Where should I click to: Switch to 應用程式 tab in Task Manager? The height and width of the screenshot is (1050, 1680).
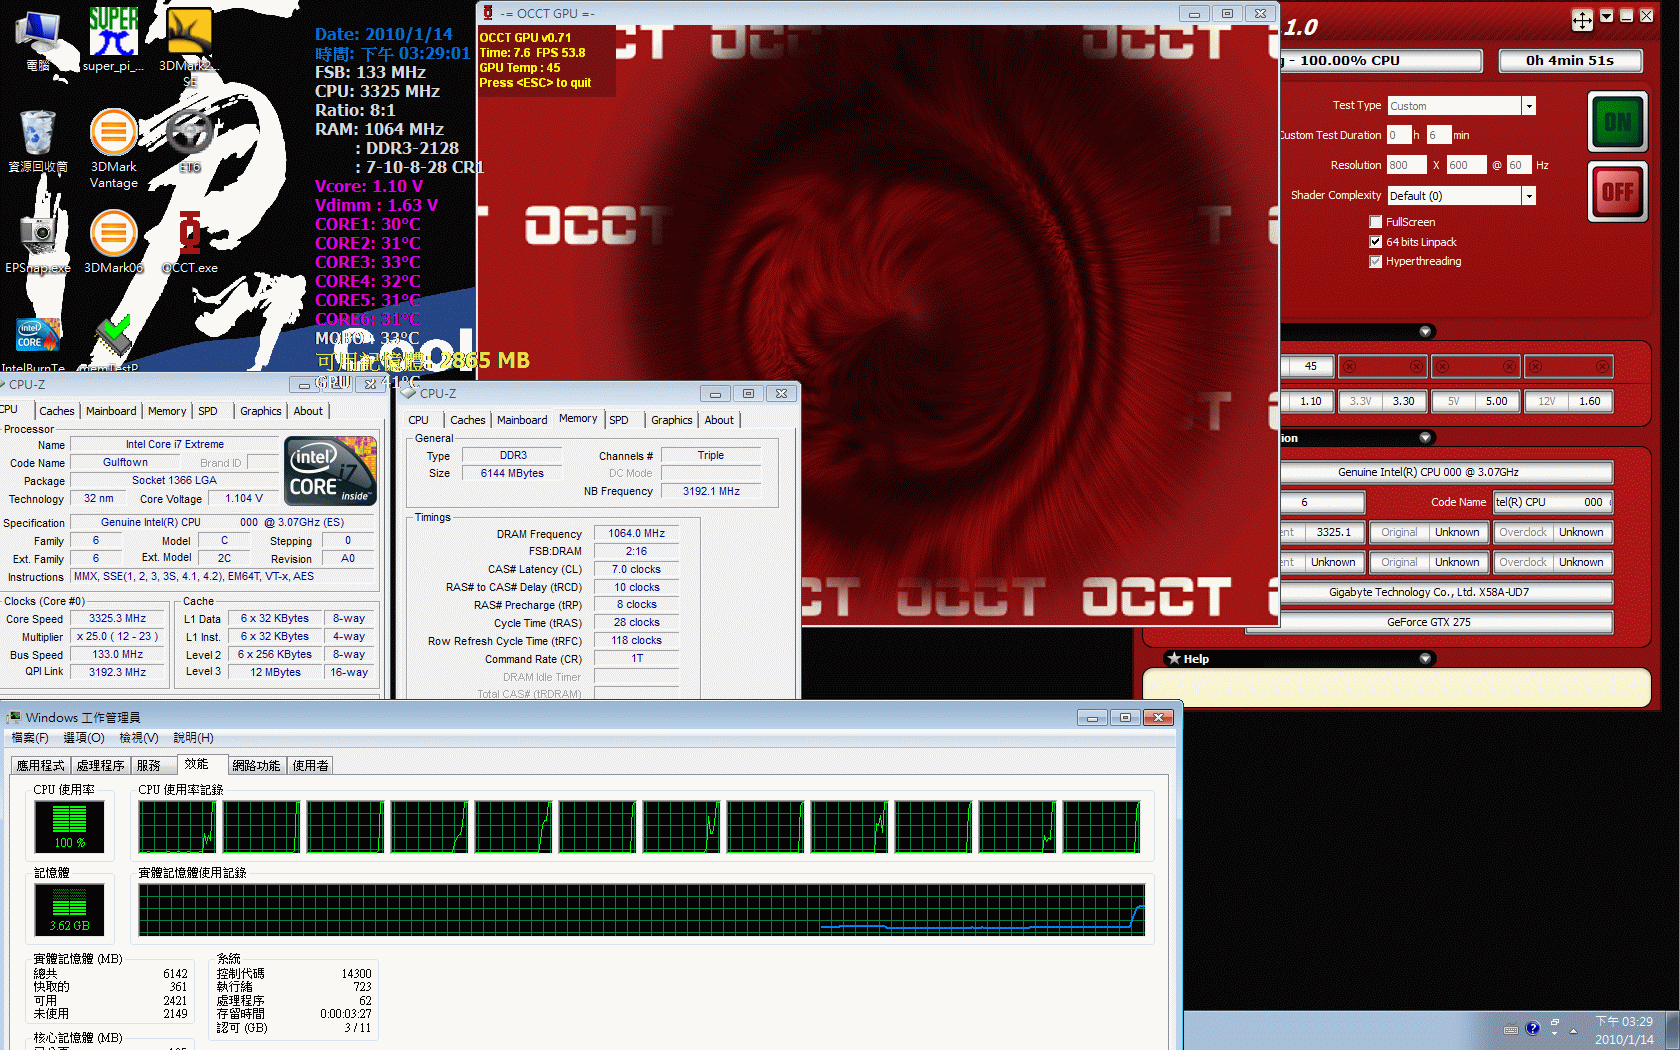40,766
